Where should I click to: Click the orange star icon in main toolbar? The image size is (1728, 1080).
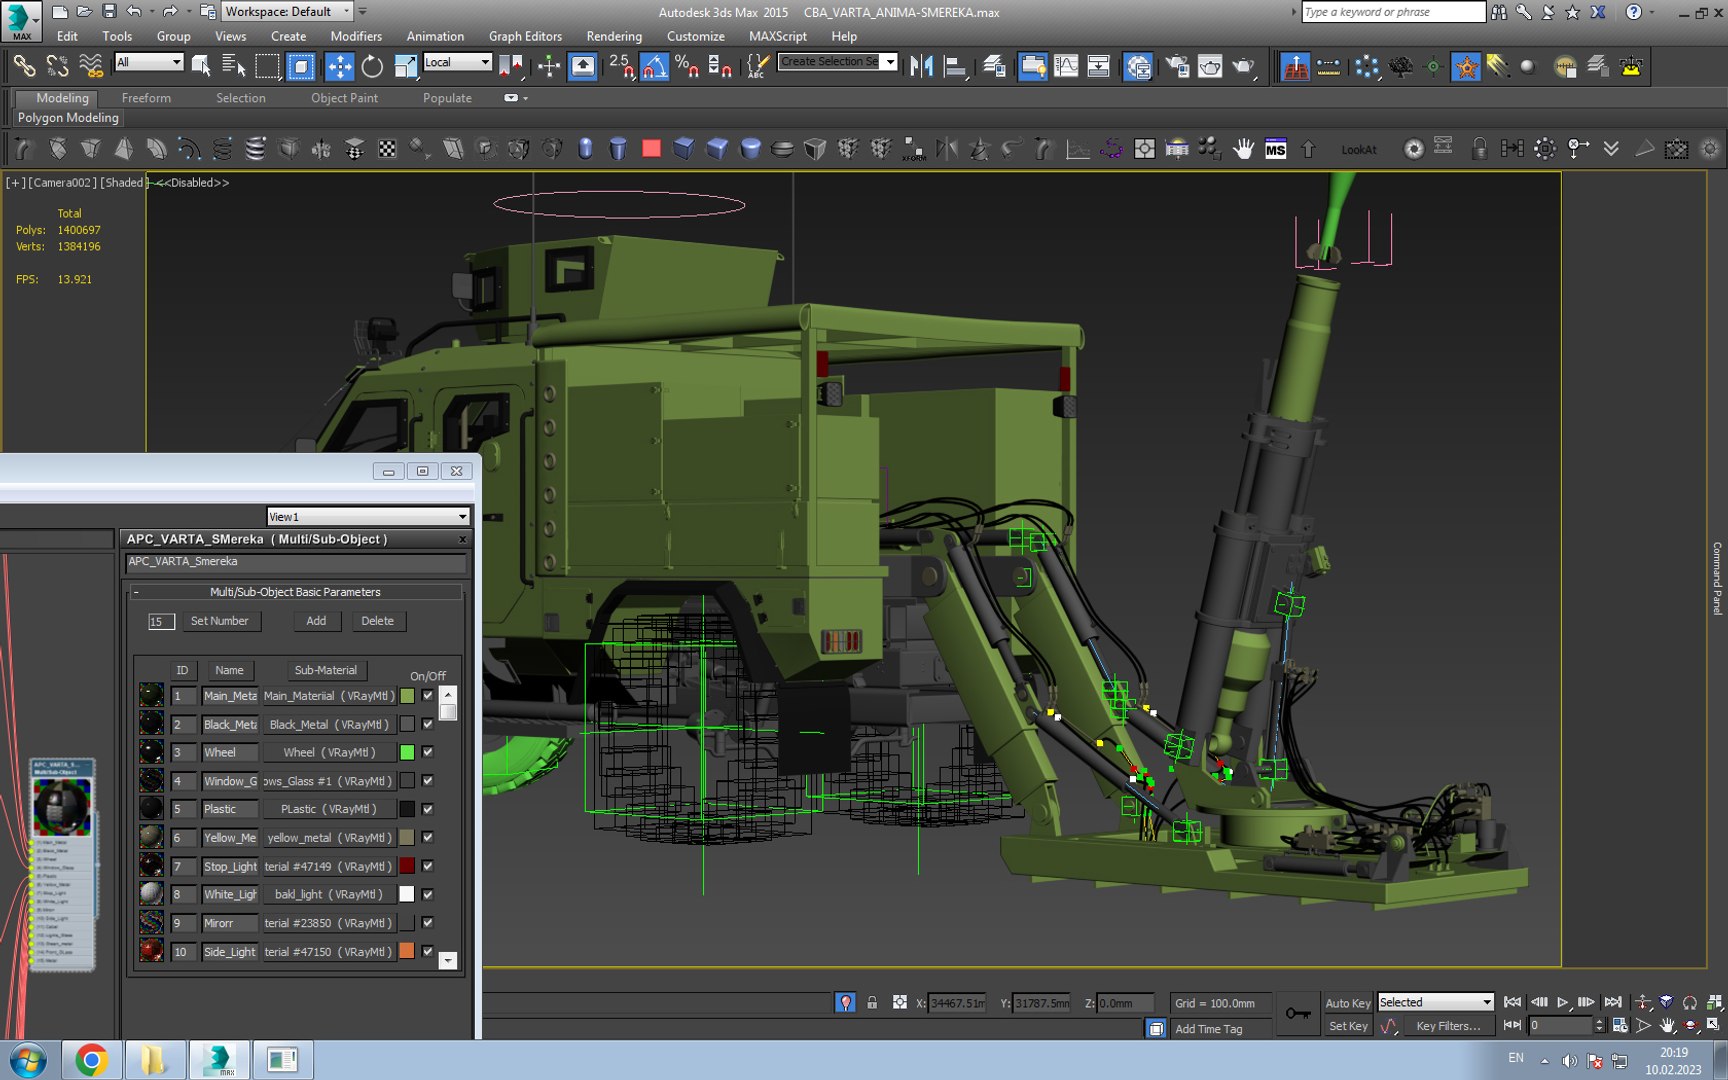(1466, 66)
